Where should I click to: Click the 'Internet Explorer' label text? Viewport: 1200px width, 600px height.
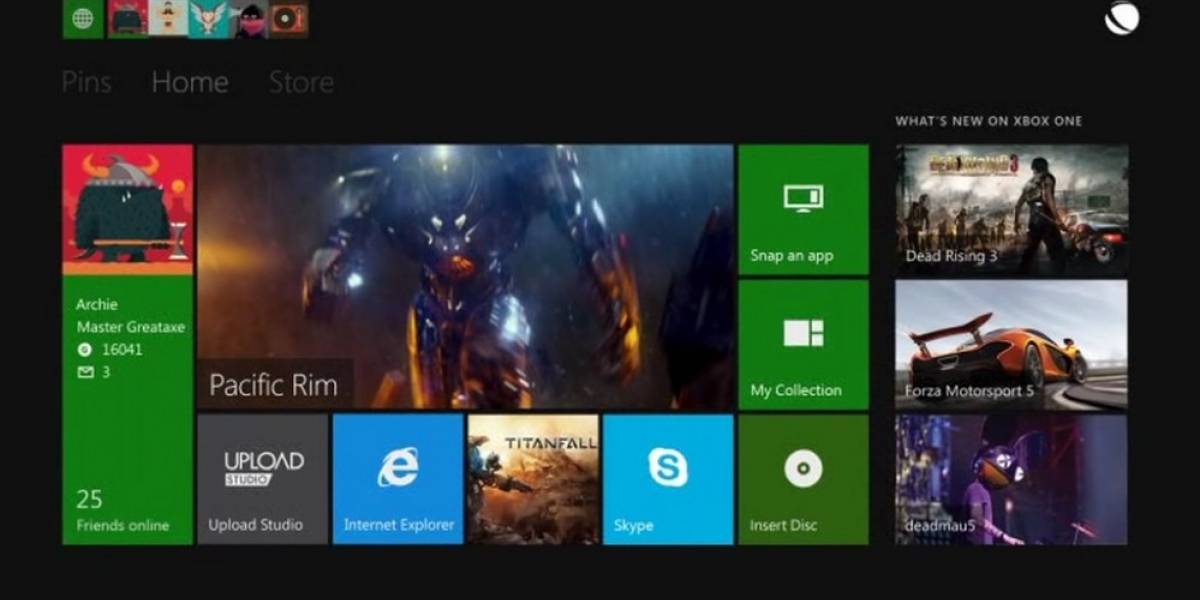click(x=399, y=525)
